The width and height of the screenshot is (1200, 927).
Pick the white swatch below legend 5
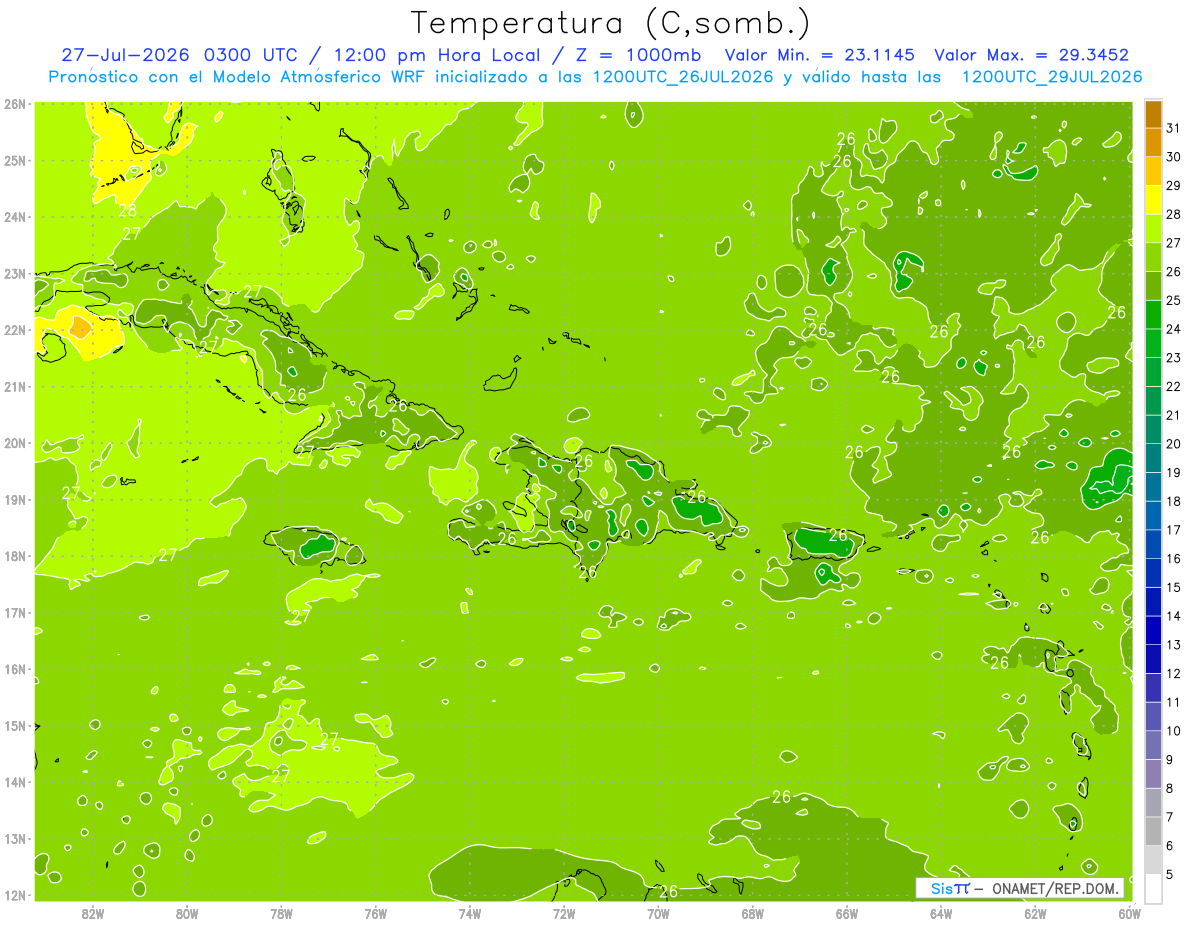(x=1153, y=888)
